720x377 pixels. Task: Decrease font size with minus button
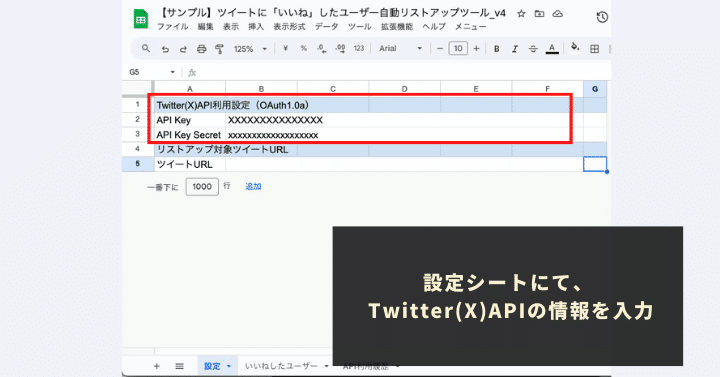[x=440, y=48]
